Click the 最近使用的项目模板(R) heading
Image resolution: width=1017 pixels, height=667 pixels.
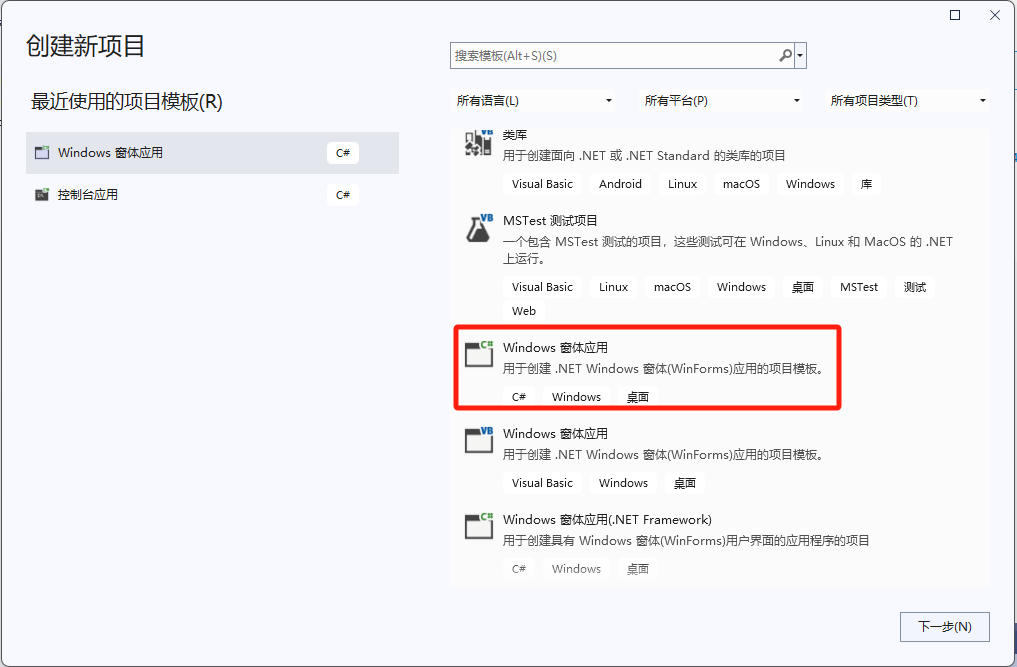[126, 102]
